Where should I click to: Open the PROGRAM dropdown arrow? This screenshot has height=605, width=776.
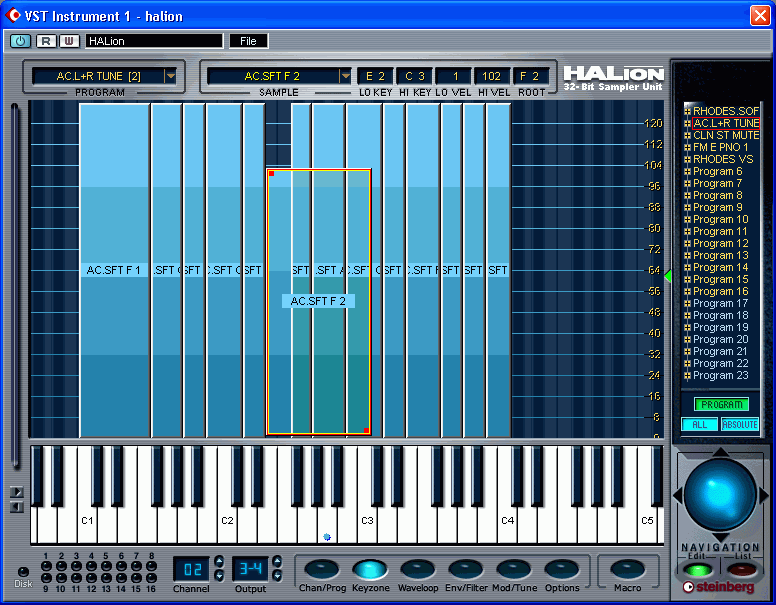[171, 76]
